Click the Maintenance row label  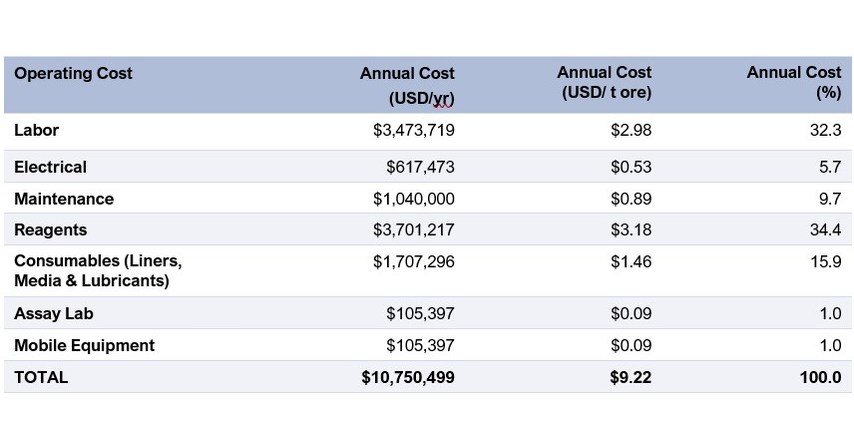(64, 199)
